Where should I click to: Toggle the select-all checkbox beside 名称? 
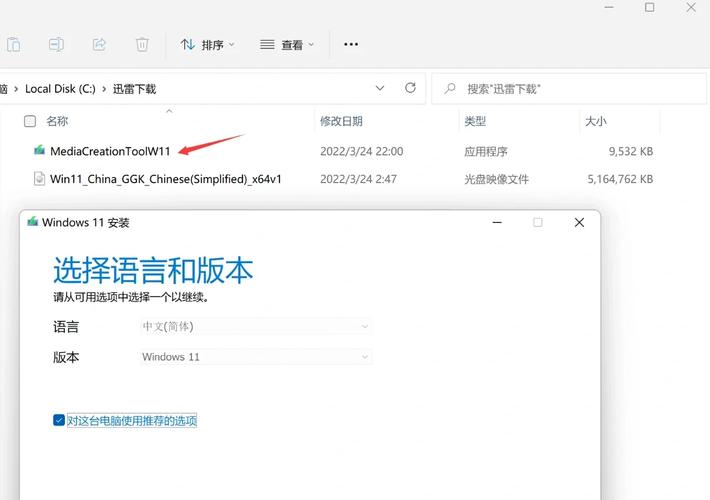click(x=30, y=121)
